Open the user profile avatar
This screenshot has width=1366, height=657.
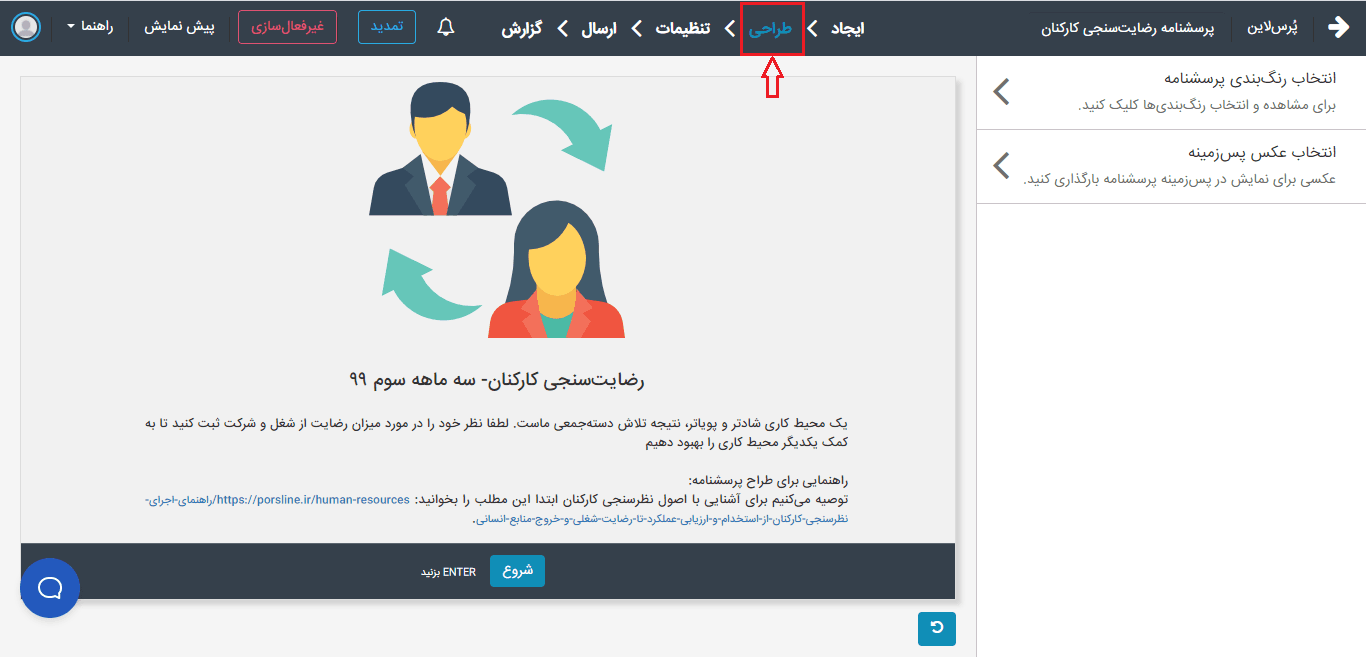point(27,27)
